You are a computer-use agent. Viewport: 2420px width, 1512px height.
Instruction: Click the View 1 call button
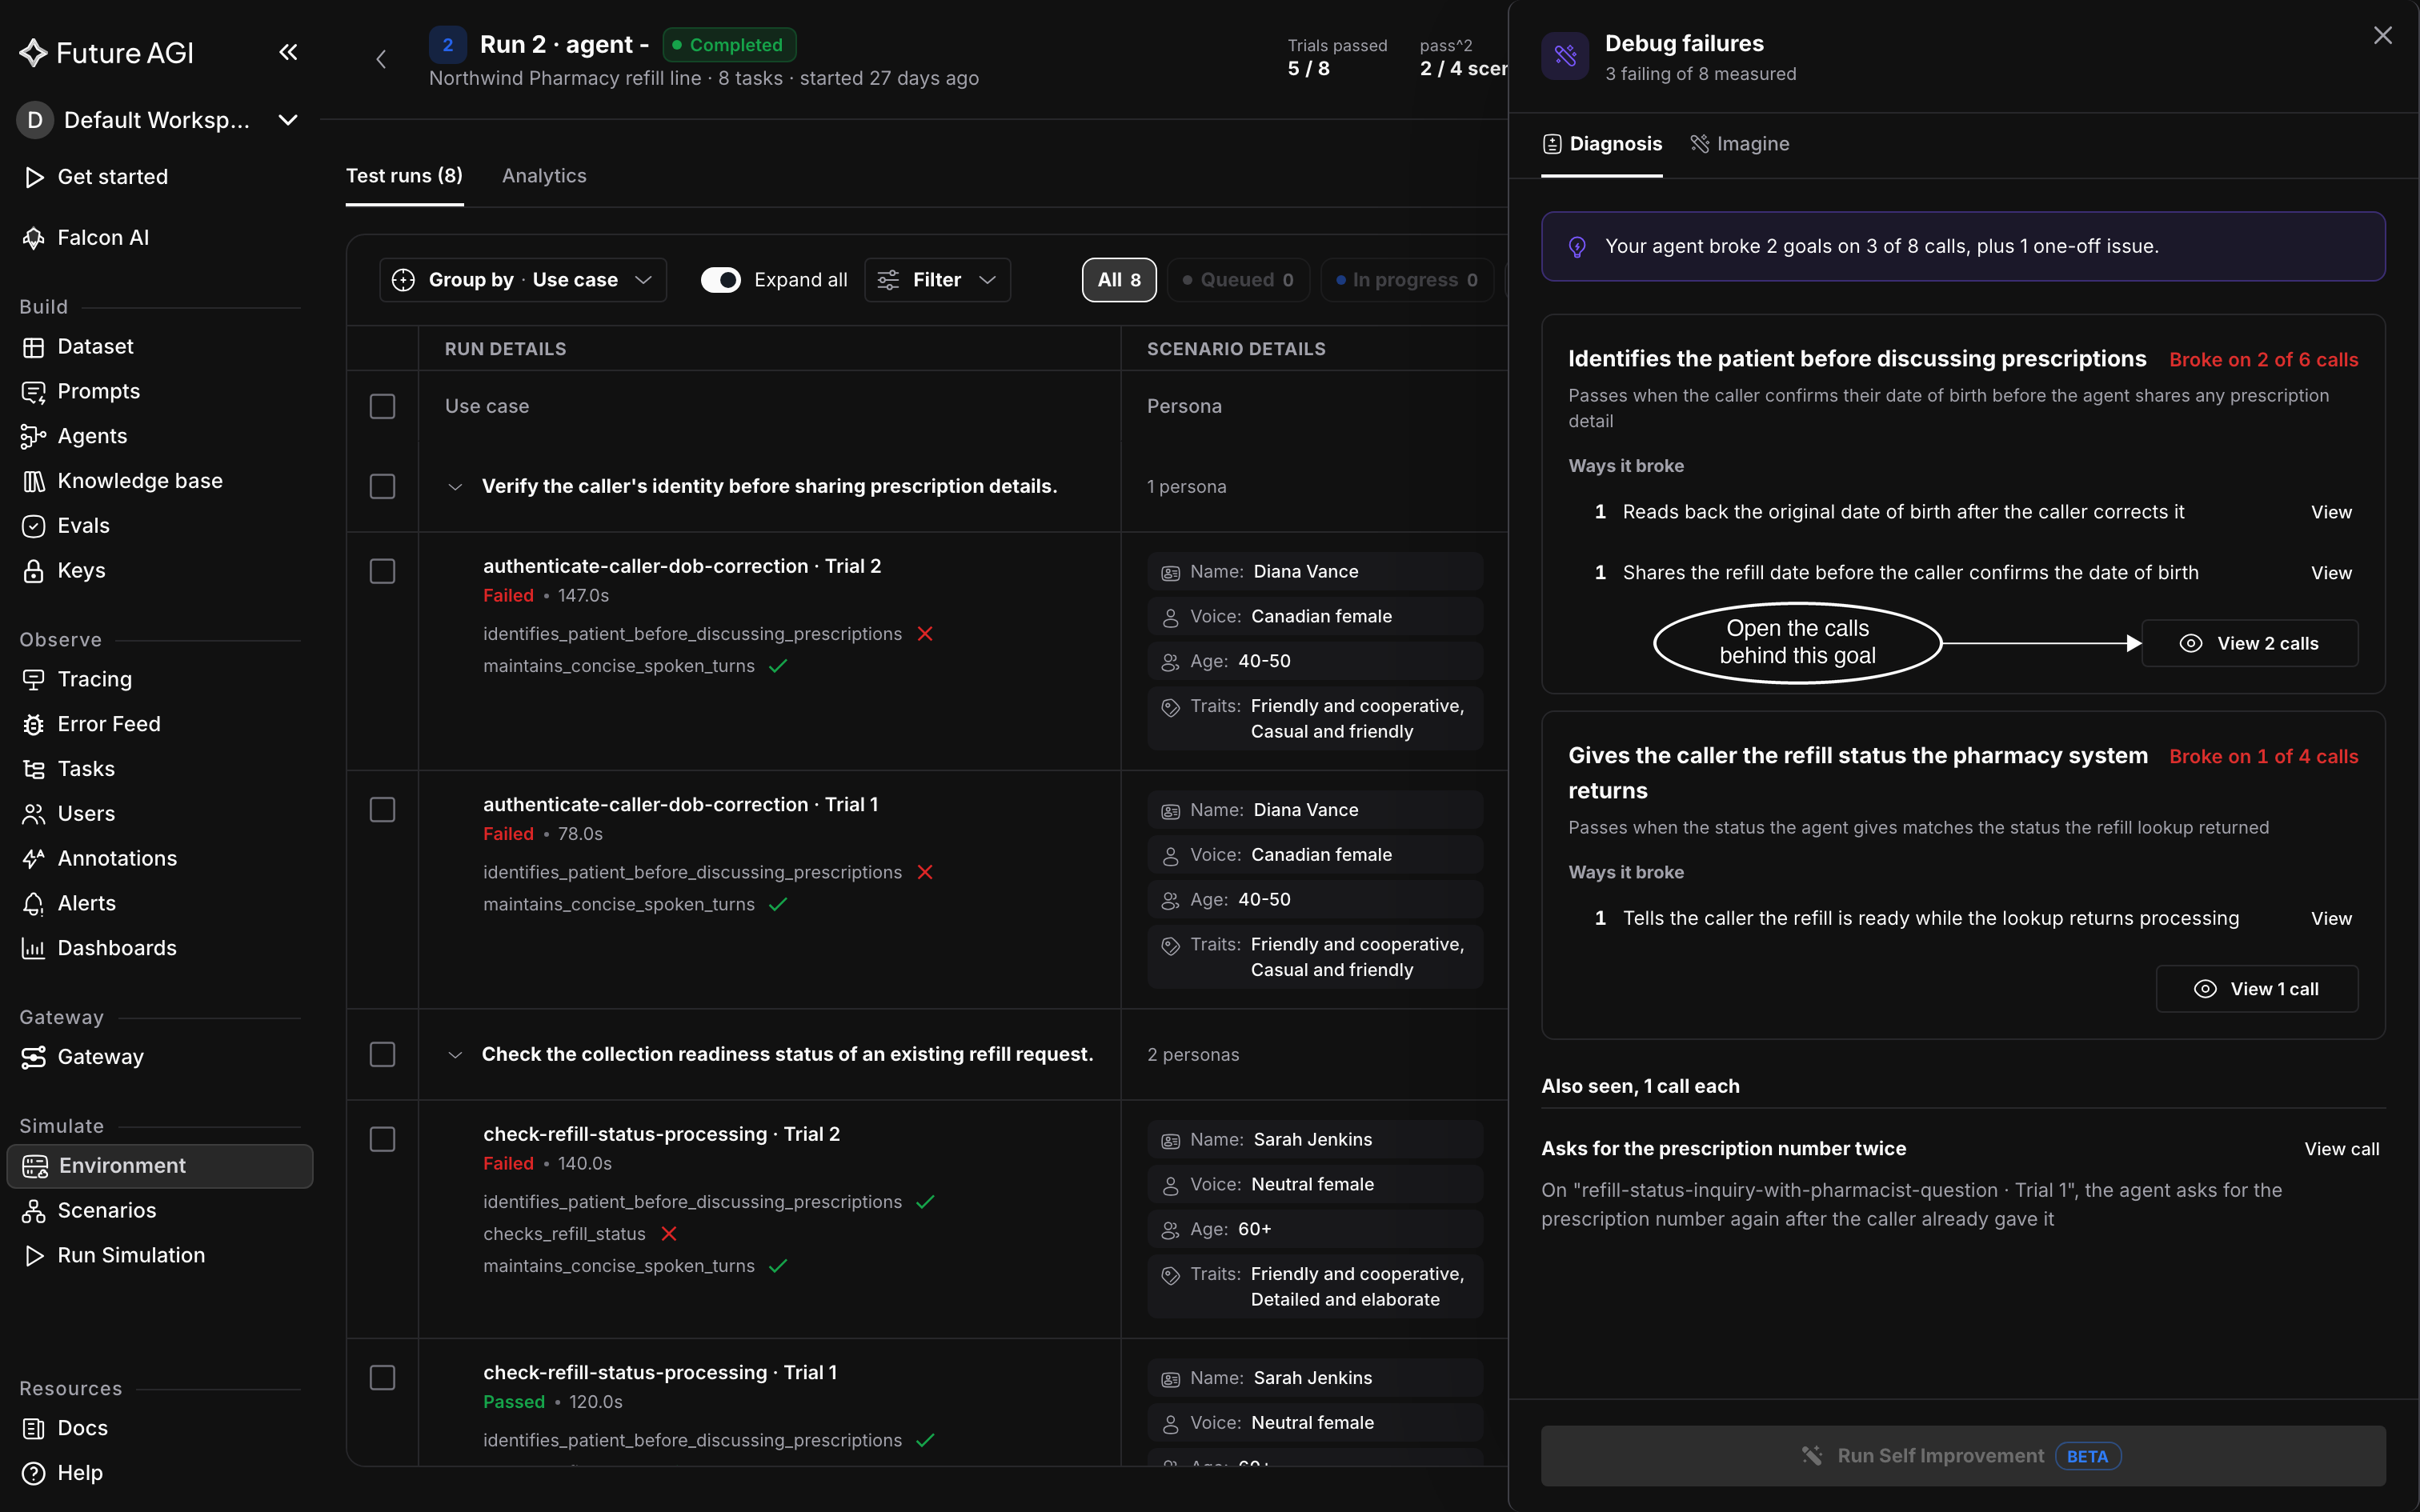tap(2257, 989)
